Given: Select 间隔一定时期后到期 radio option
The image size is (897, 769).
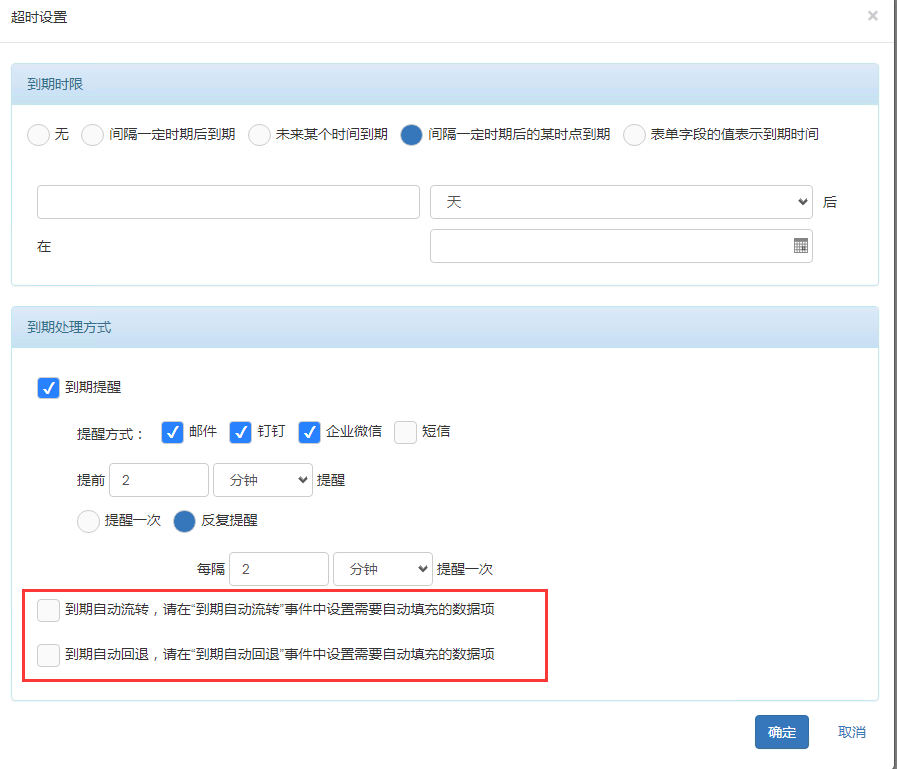Looking at the screenshot, I should [x=92, y=135].
